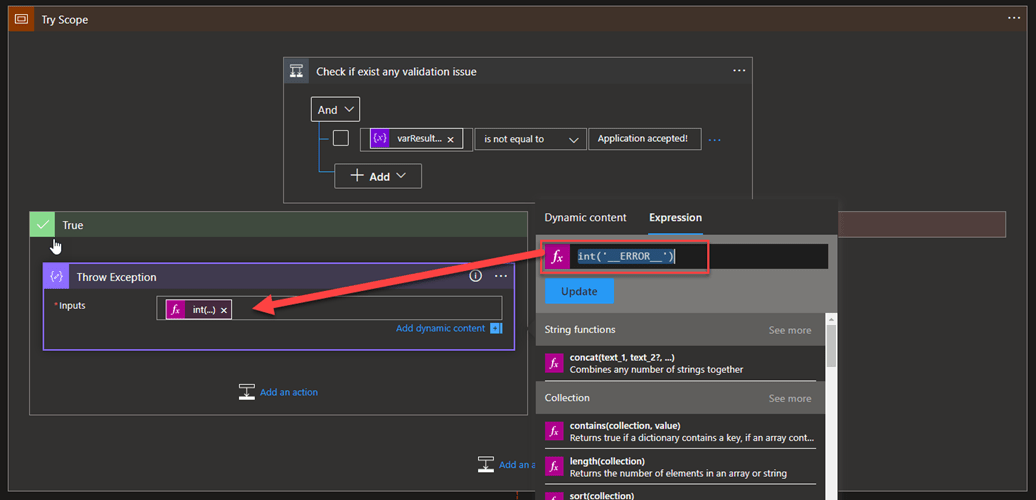
Task: Show info for Throw Exception action
Action: click(475, 276)
